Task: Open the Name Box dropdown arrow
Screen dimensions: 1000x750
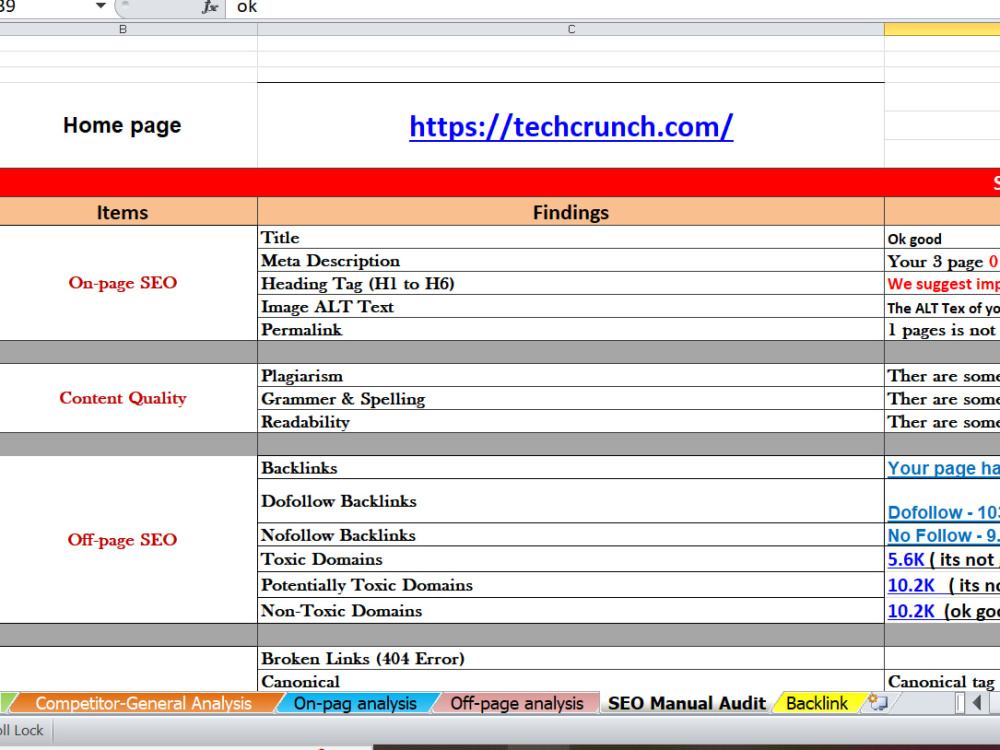Action: [x=100, y=6]
